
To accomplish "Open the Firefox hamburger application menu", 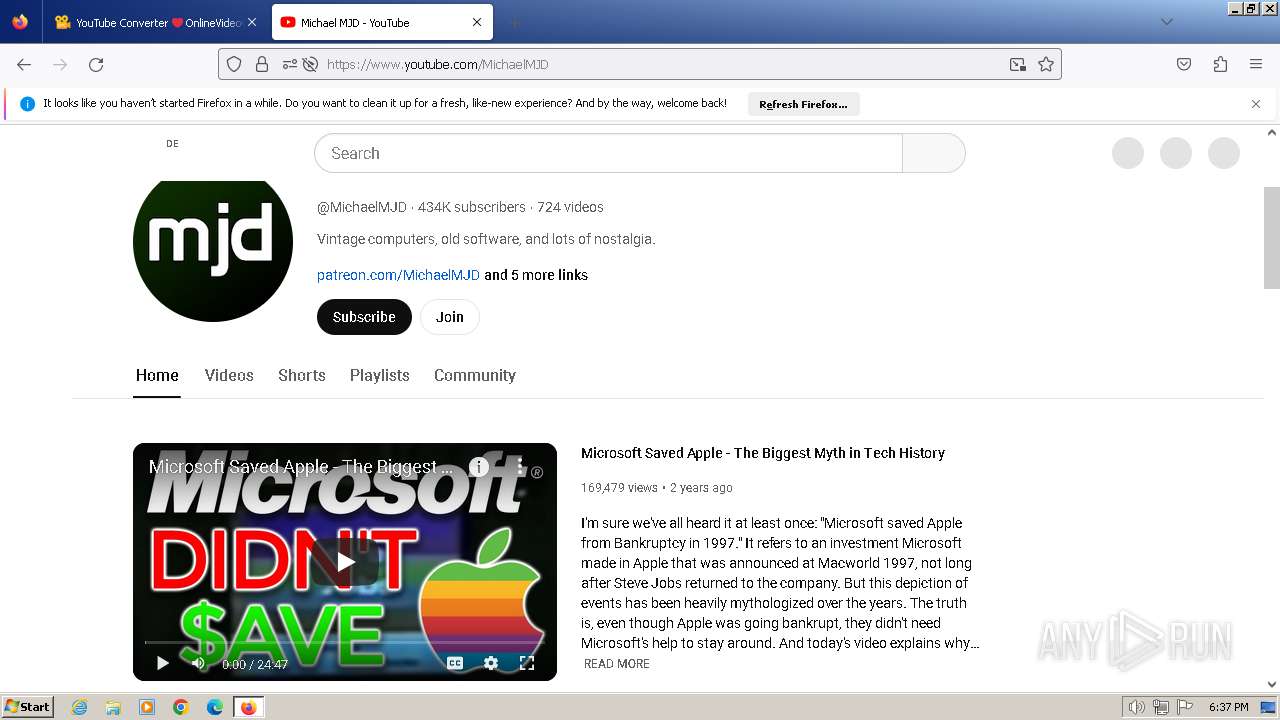I will coord(1256,64).
